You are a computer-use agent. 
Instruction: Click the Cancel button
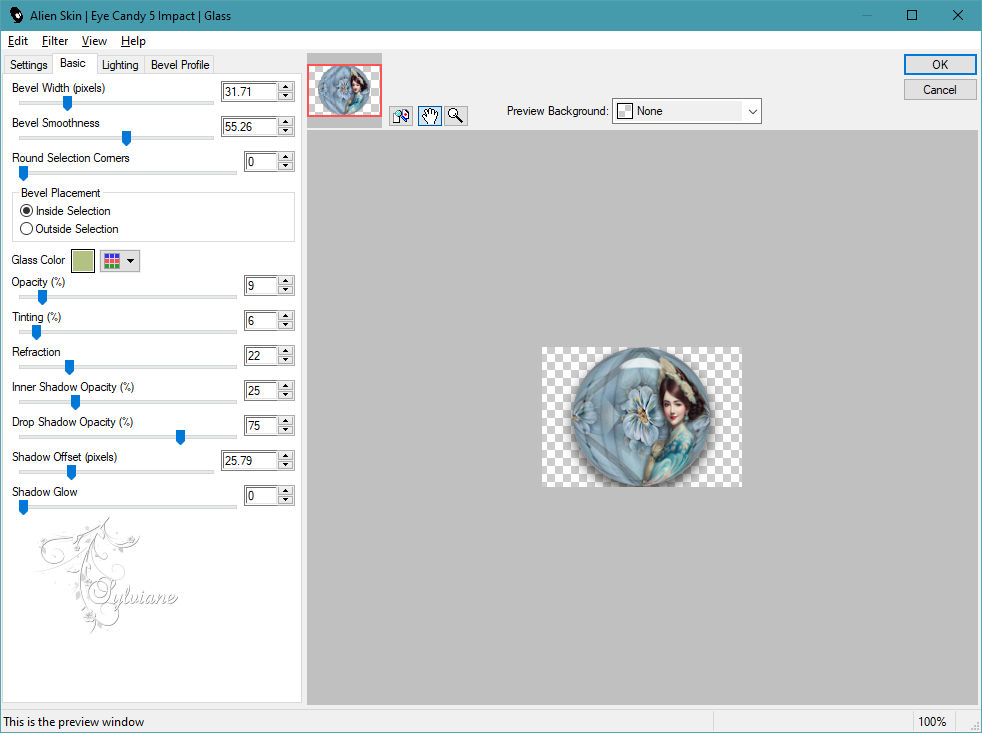pos(939,90)
